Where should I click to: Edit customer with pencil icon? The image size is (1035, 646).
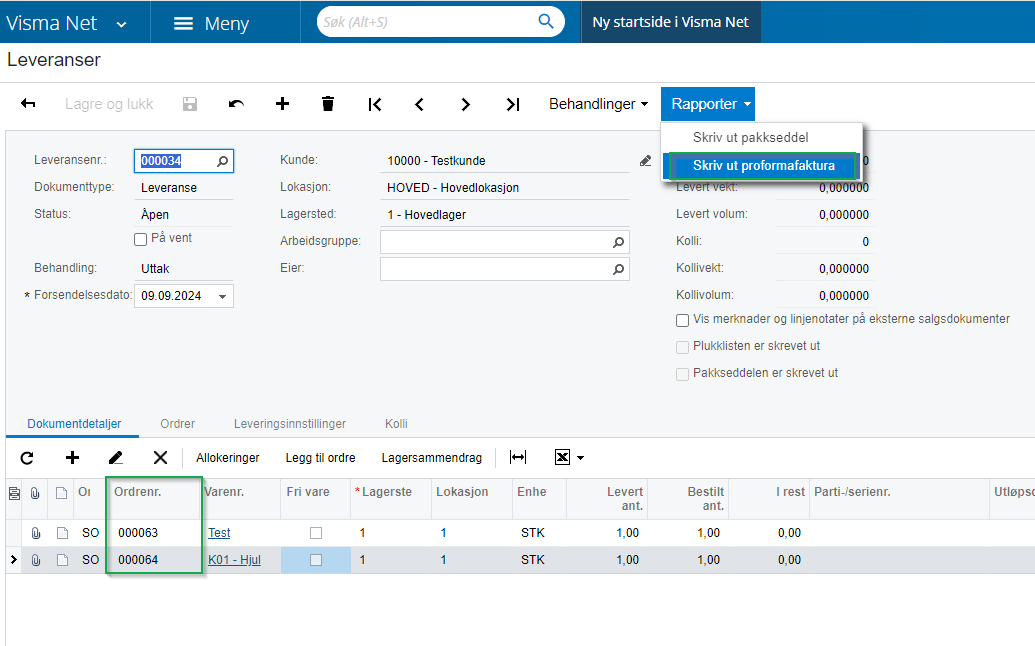(x=646, y=161)
